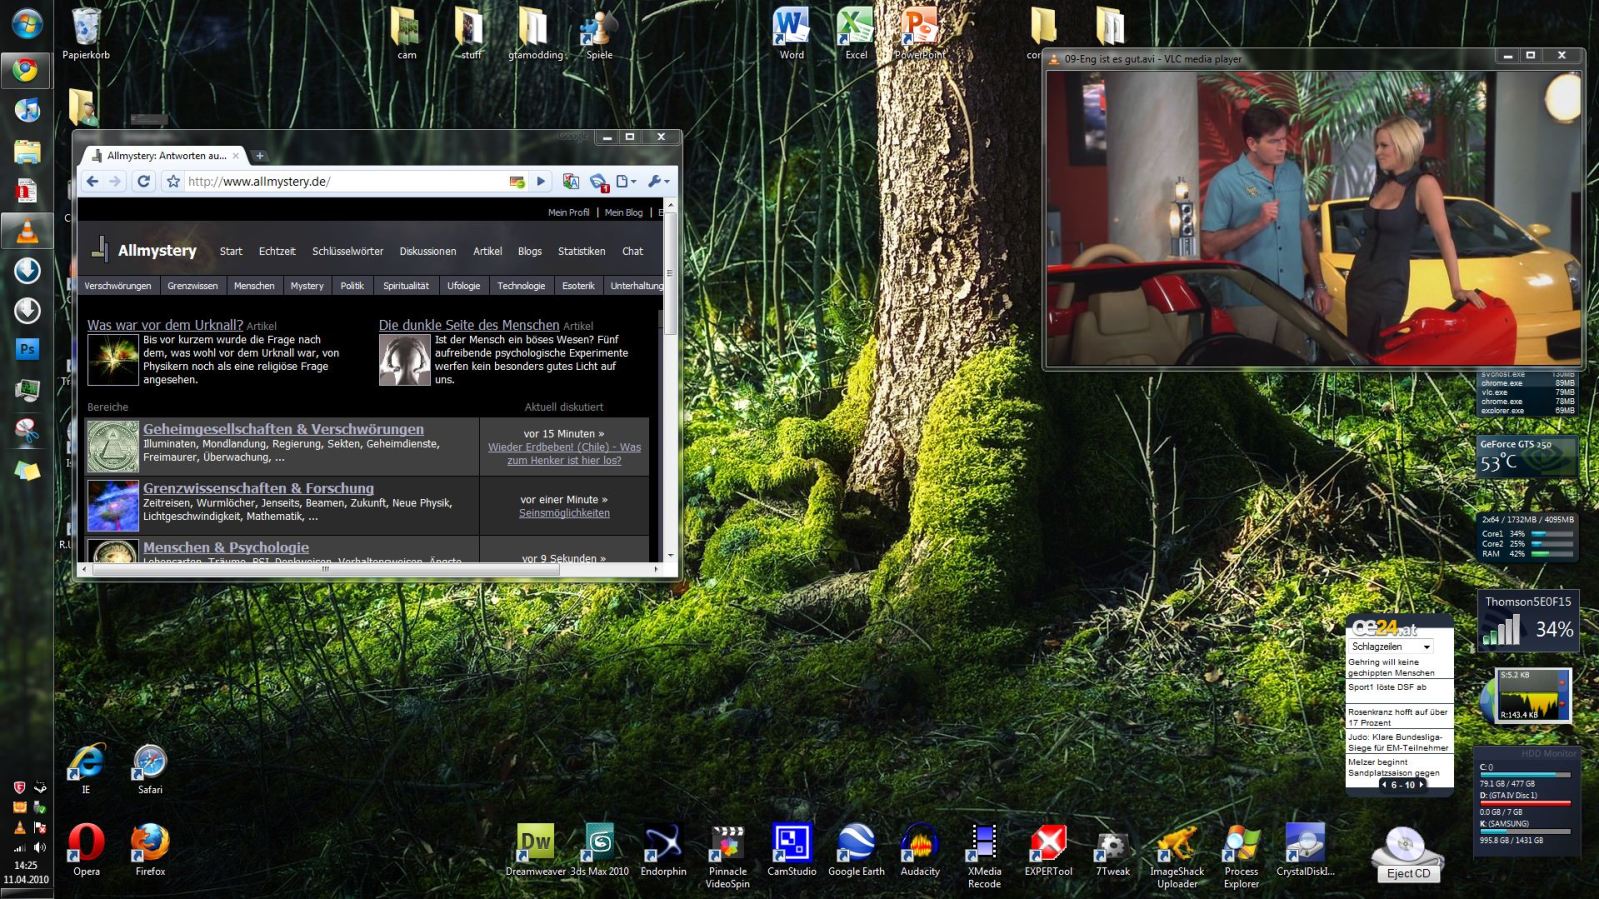Go to next headlines in the oe24 gadget
Viewport: 1599px width, 899px height.
coord(1422,785)
